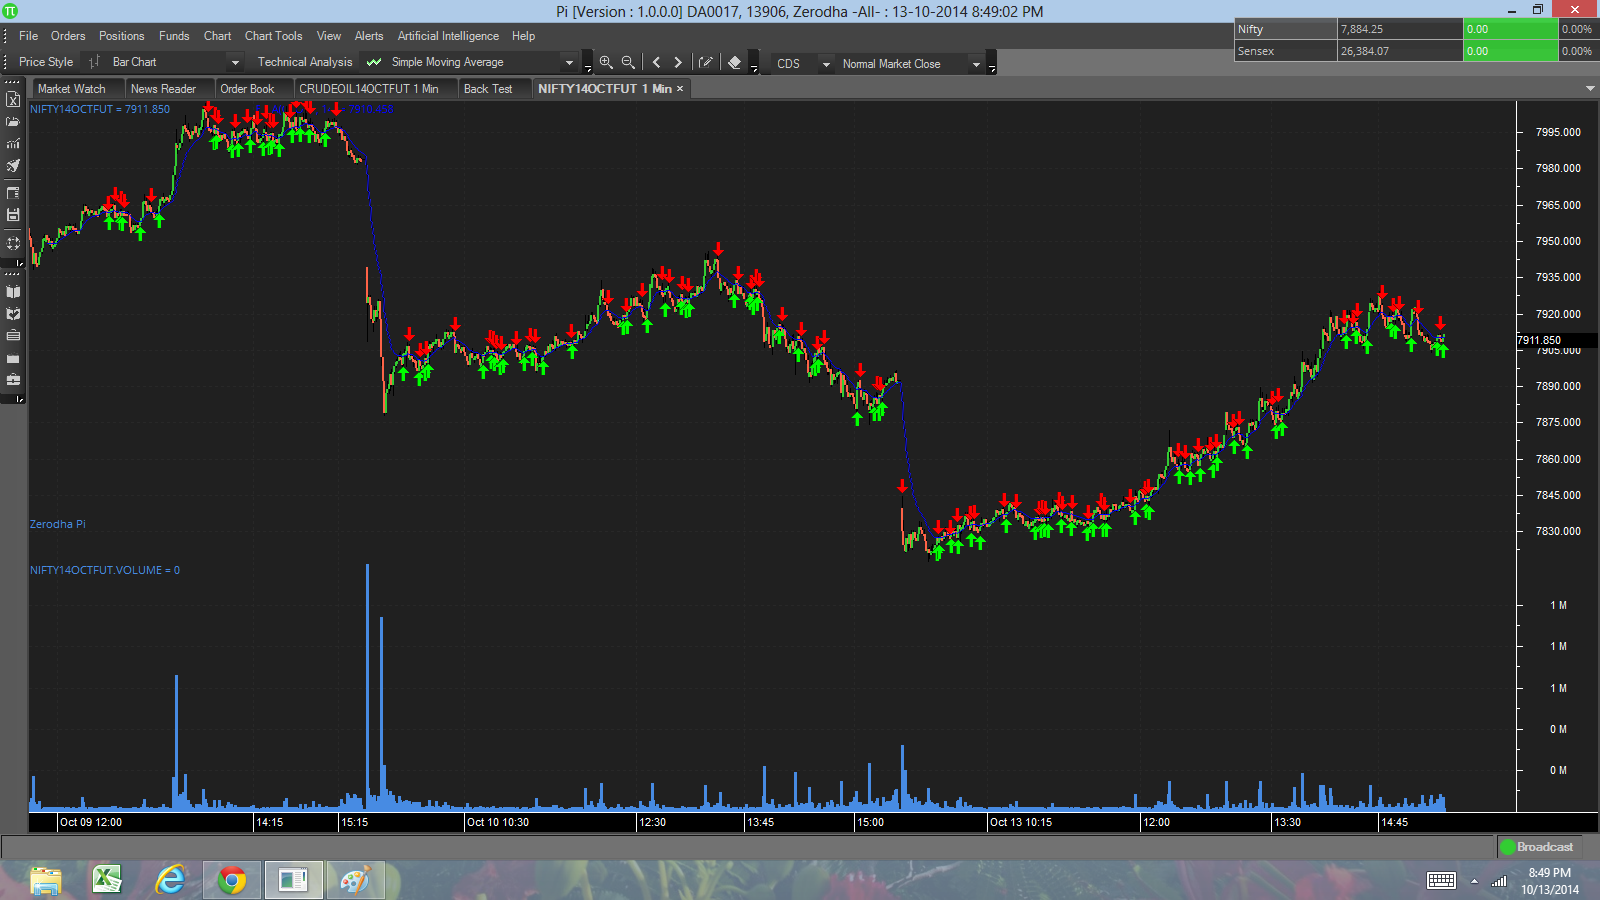Click the book with heart icon
The height and width of the screenshot is (900, 1600).
(13, 314)
